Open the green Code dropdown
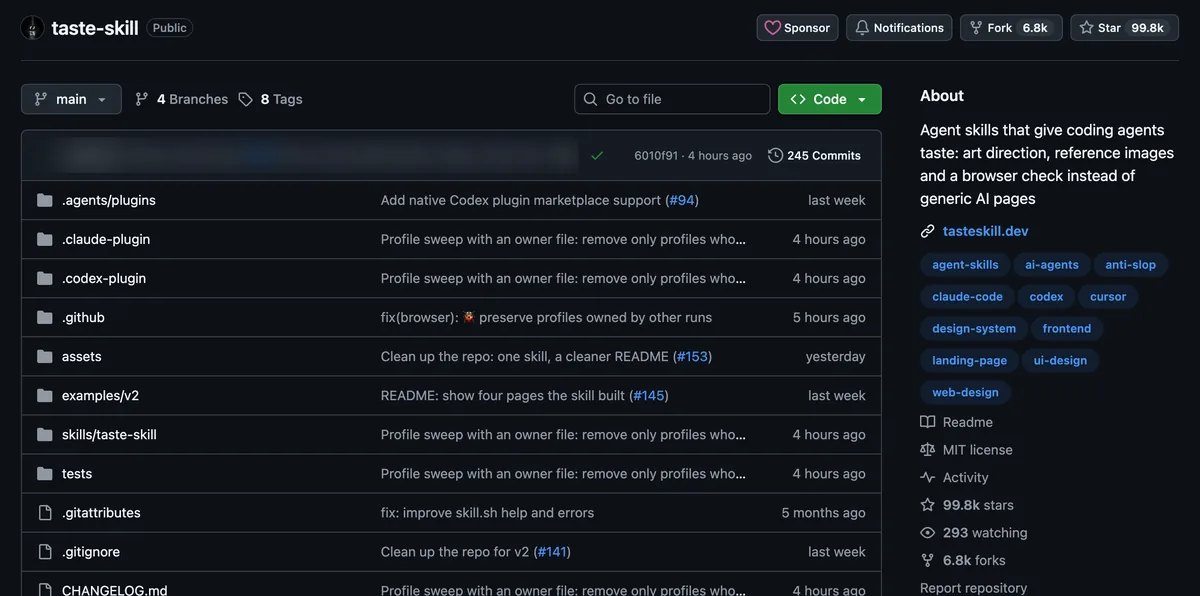This screenshot has height=596, width=1200. coord(830,99)
